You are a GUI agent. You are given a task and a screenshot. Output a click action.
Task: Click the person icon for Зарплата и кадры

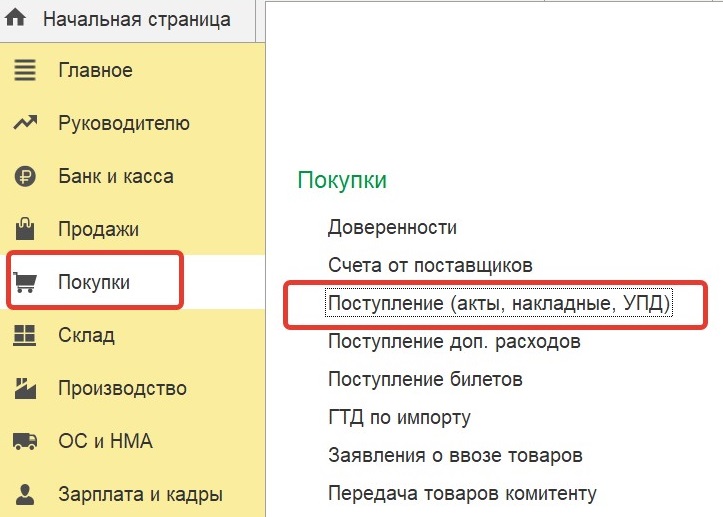(25, 494)
